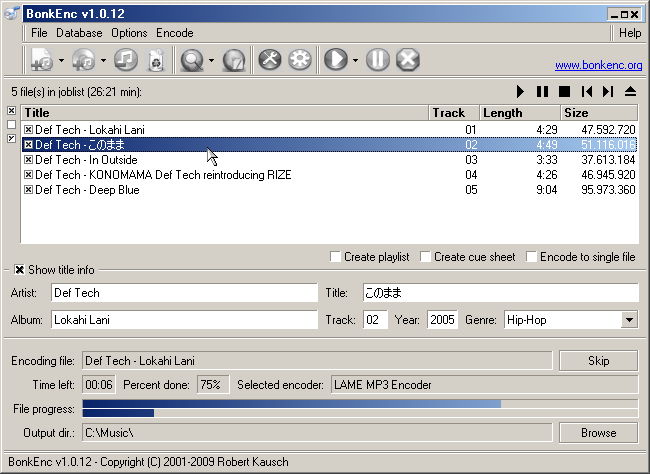Click the clear joblist icon
The height and width of the screenshot is (474, 650).
(155, 60)
